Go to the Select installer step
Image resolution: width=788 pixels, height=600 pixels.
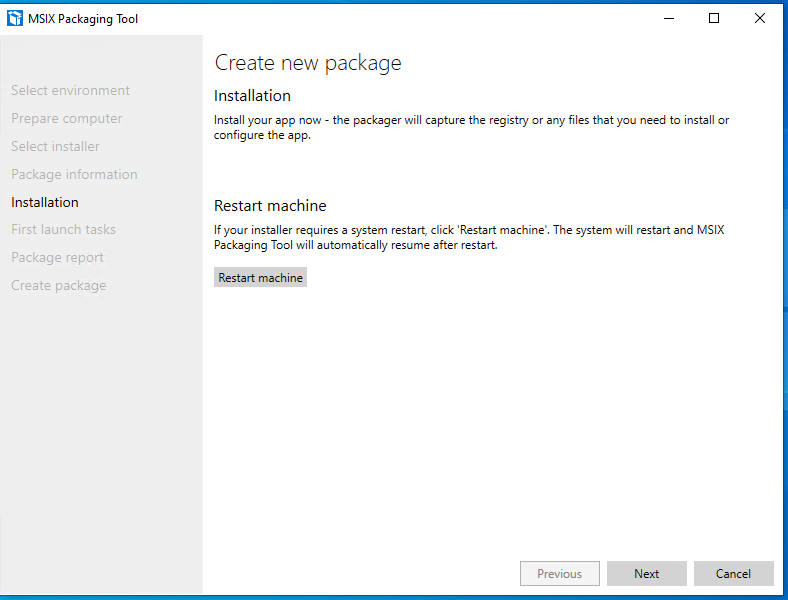click(55, 146)
